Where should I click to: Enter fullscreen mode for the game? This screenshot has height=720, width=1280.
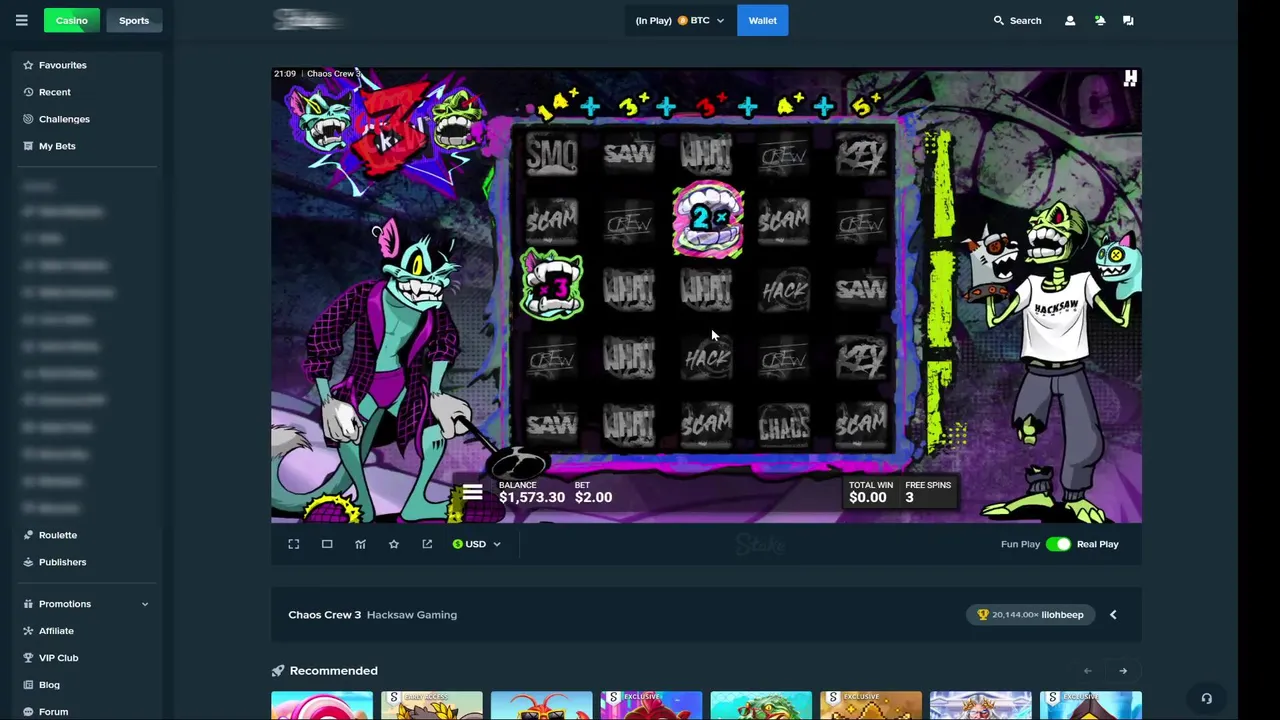pos(294,544)
